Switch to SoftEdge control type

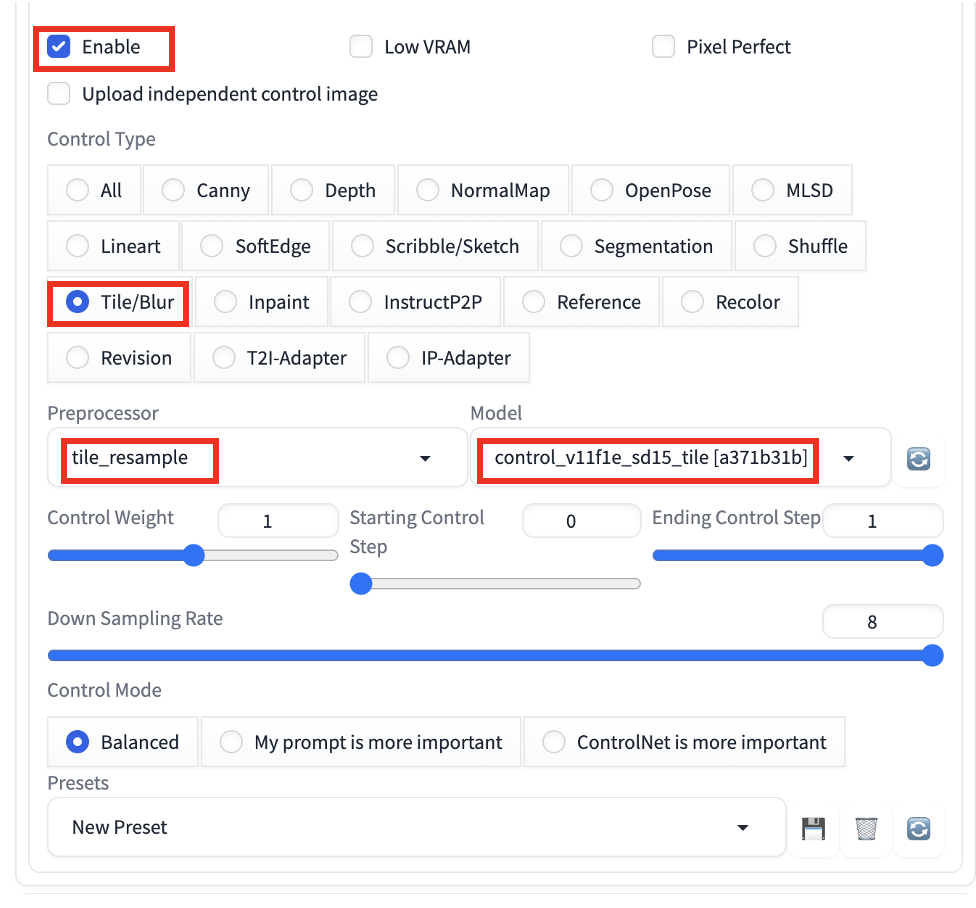(256, 246)
